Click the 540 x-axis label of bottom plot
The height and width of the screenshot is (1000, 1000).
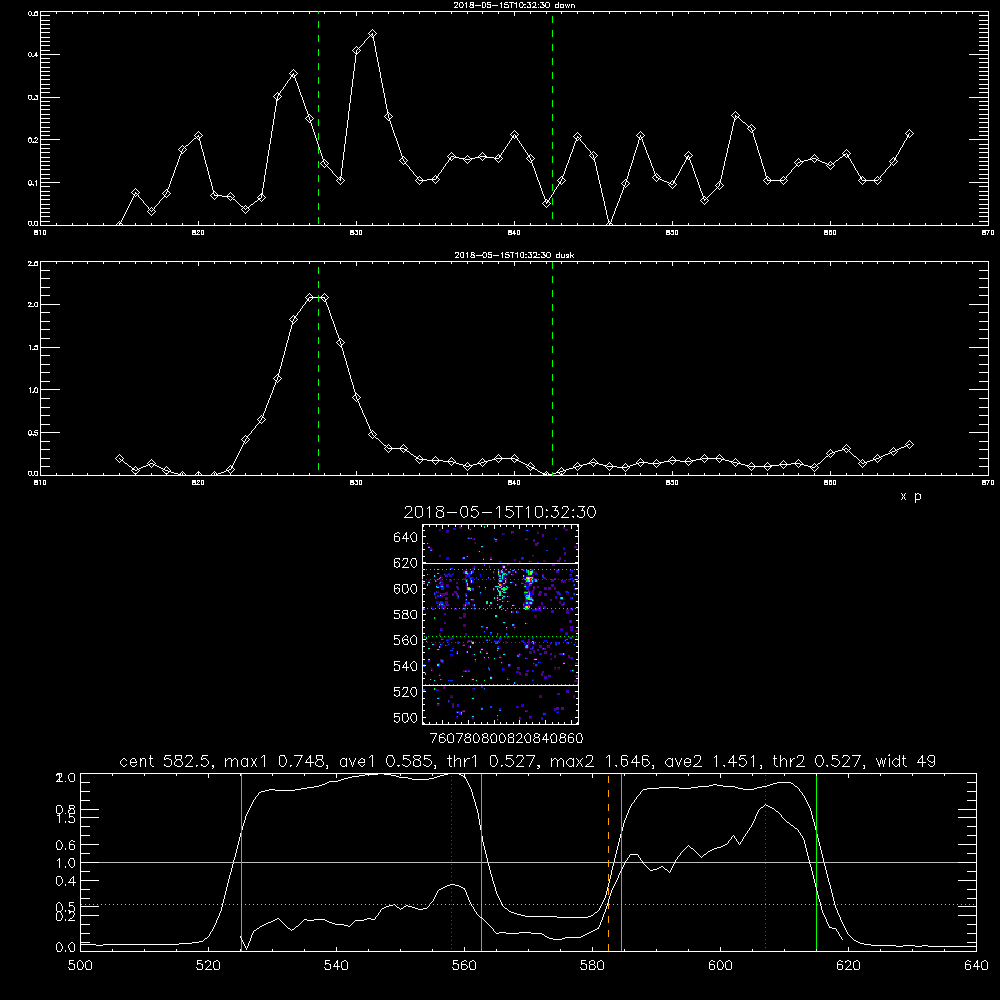click(336, 966)
